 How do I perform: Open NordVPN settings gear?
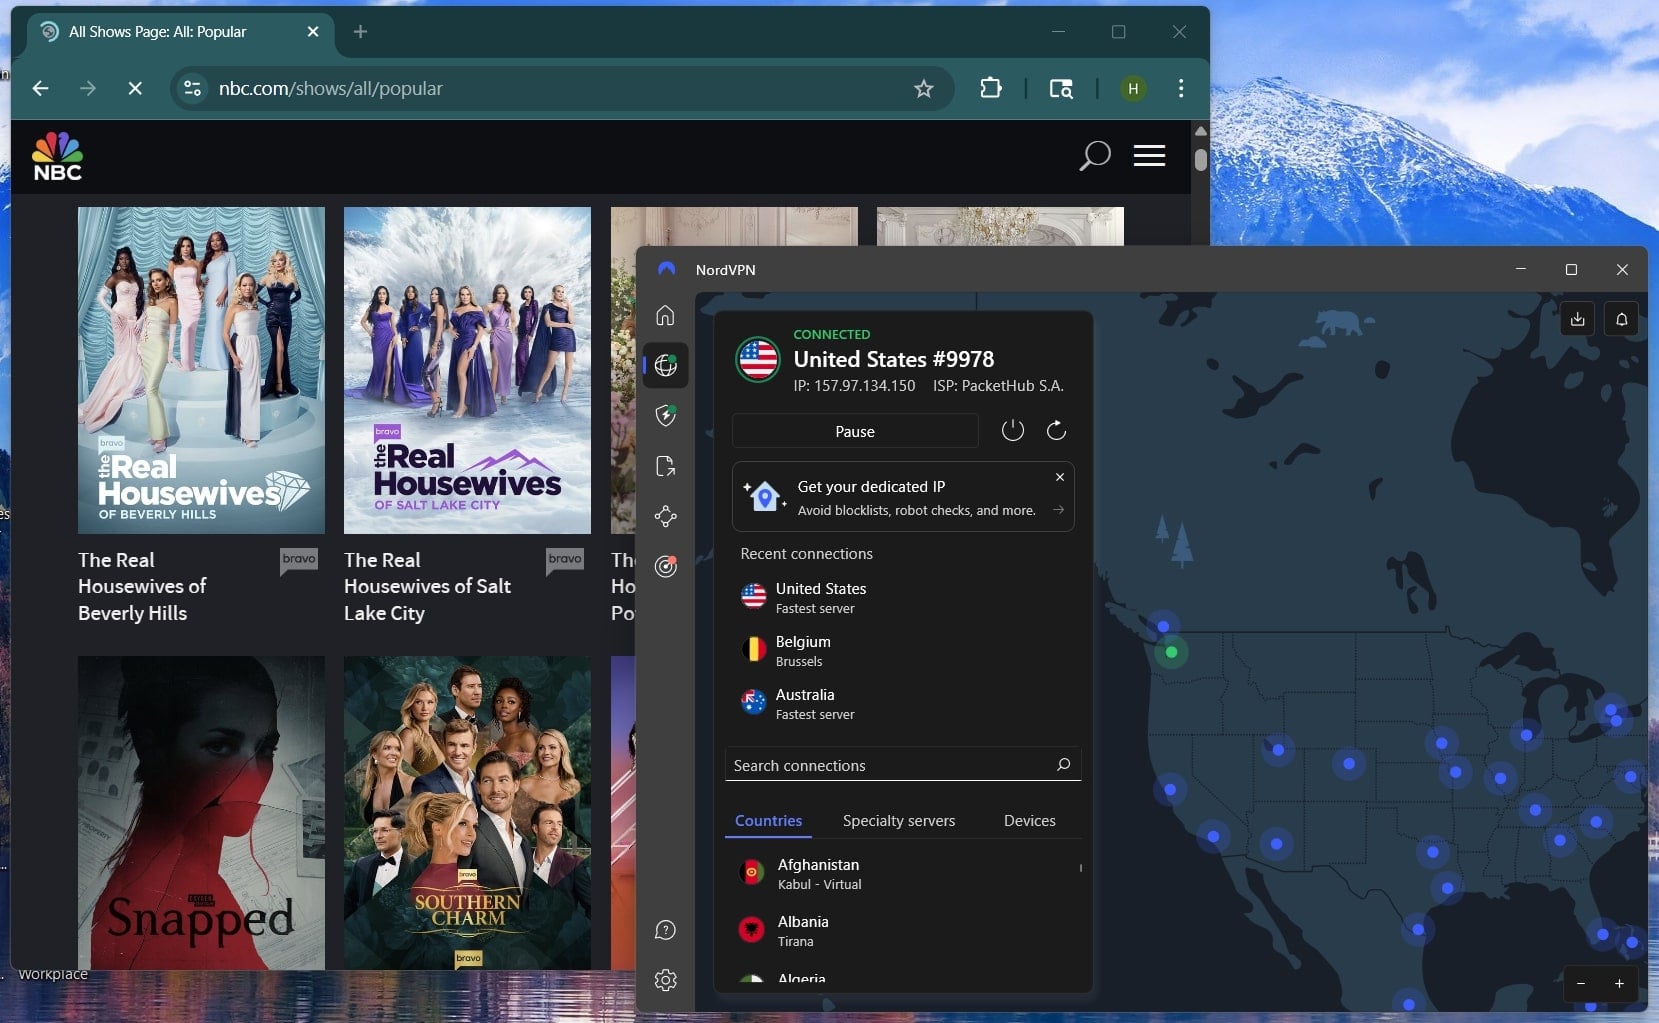(665, 981)
